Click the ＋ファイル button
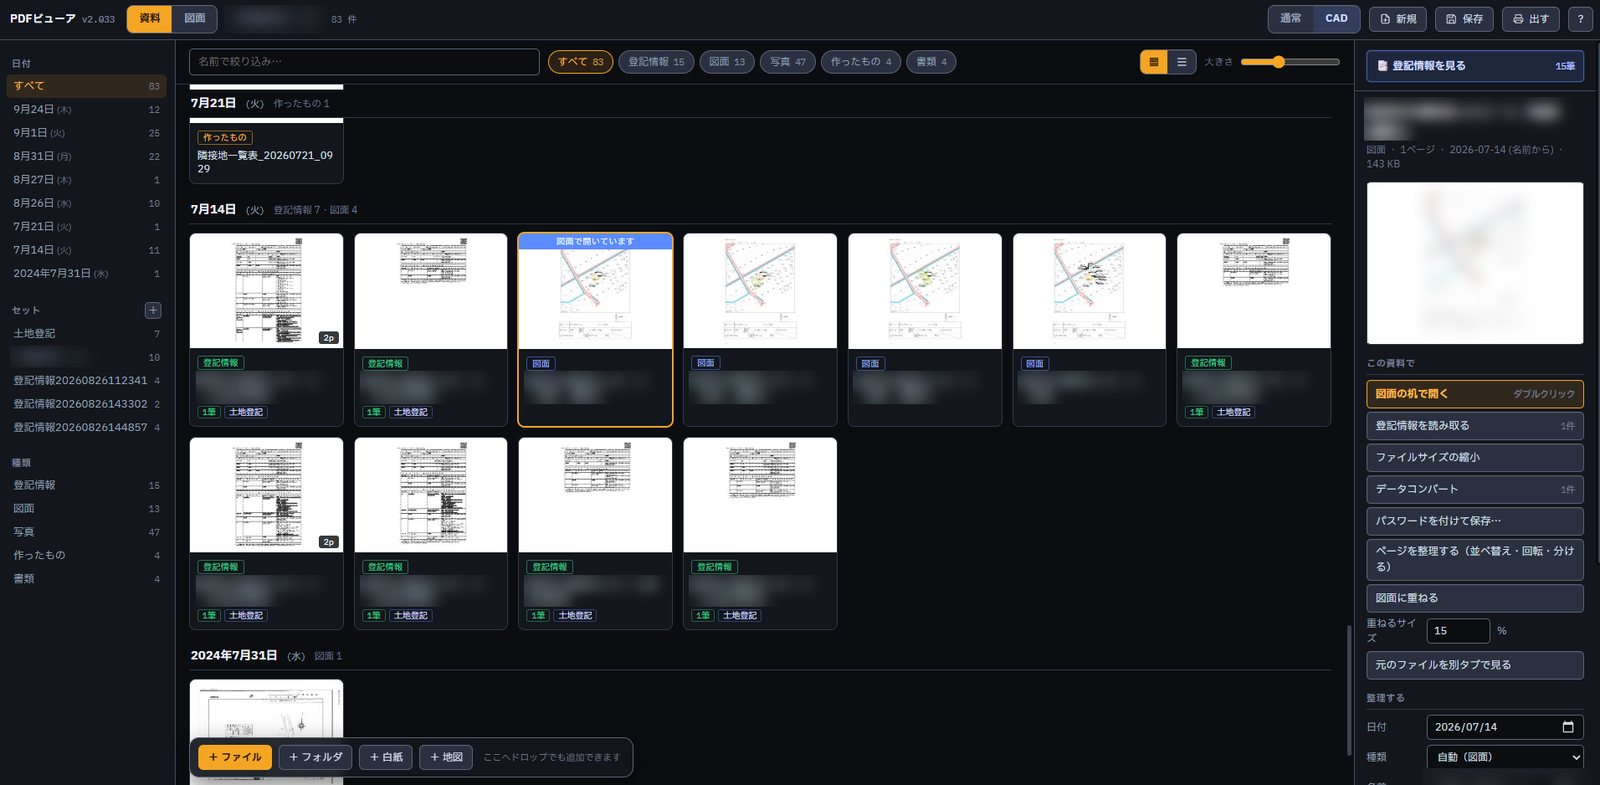The height and width of the screenshot is (785, 1600). tap(235, 757)
